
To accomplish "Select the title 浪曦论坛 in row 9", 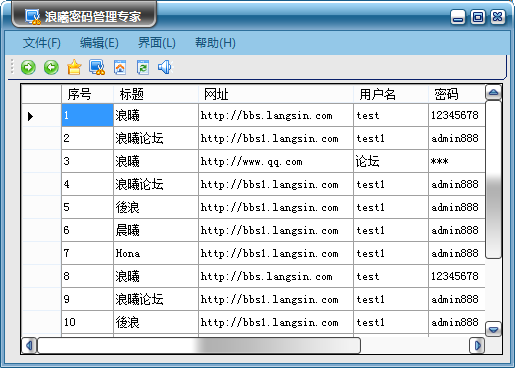I will [x=156, y=299].
